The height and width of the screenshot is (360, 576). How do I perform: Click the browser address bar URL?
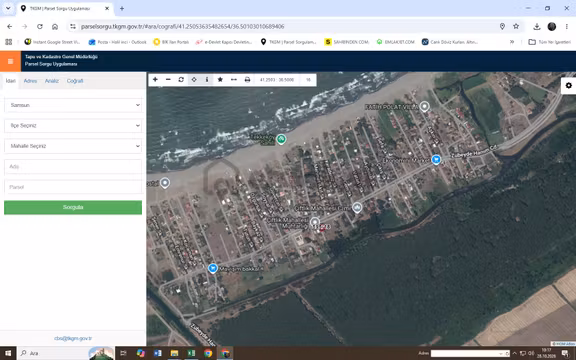[183, 26]
